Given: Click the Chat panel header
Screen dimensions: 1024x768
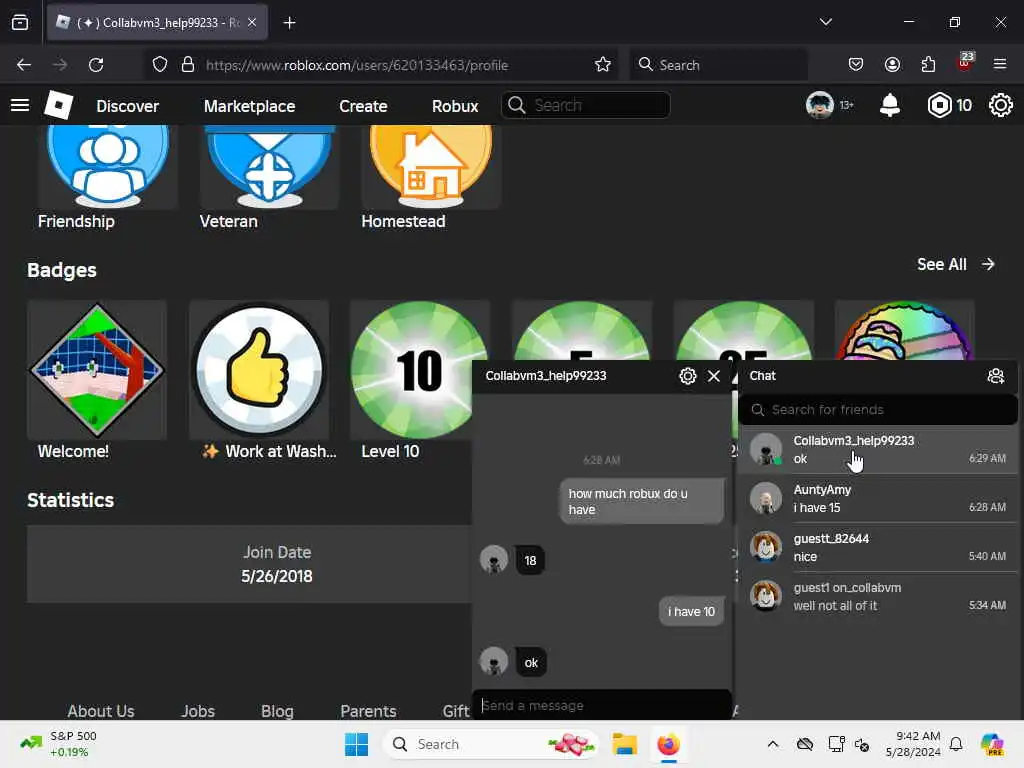Looking at the screenshot, I should (x=878, y=376).
